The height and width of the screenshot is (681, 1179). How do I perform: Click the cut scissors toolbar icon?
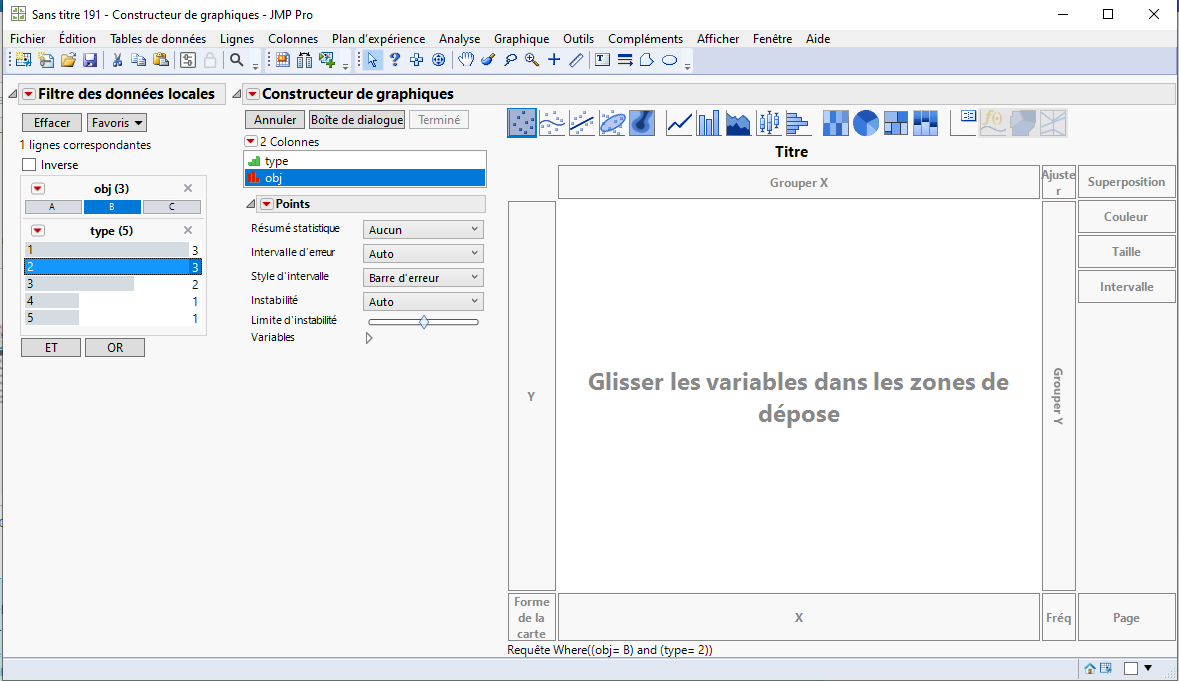(x=117, y=60)
